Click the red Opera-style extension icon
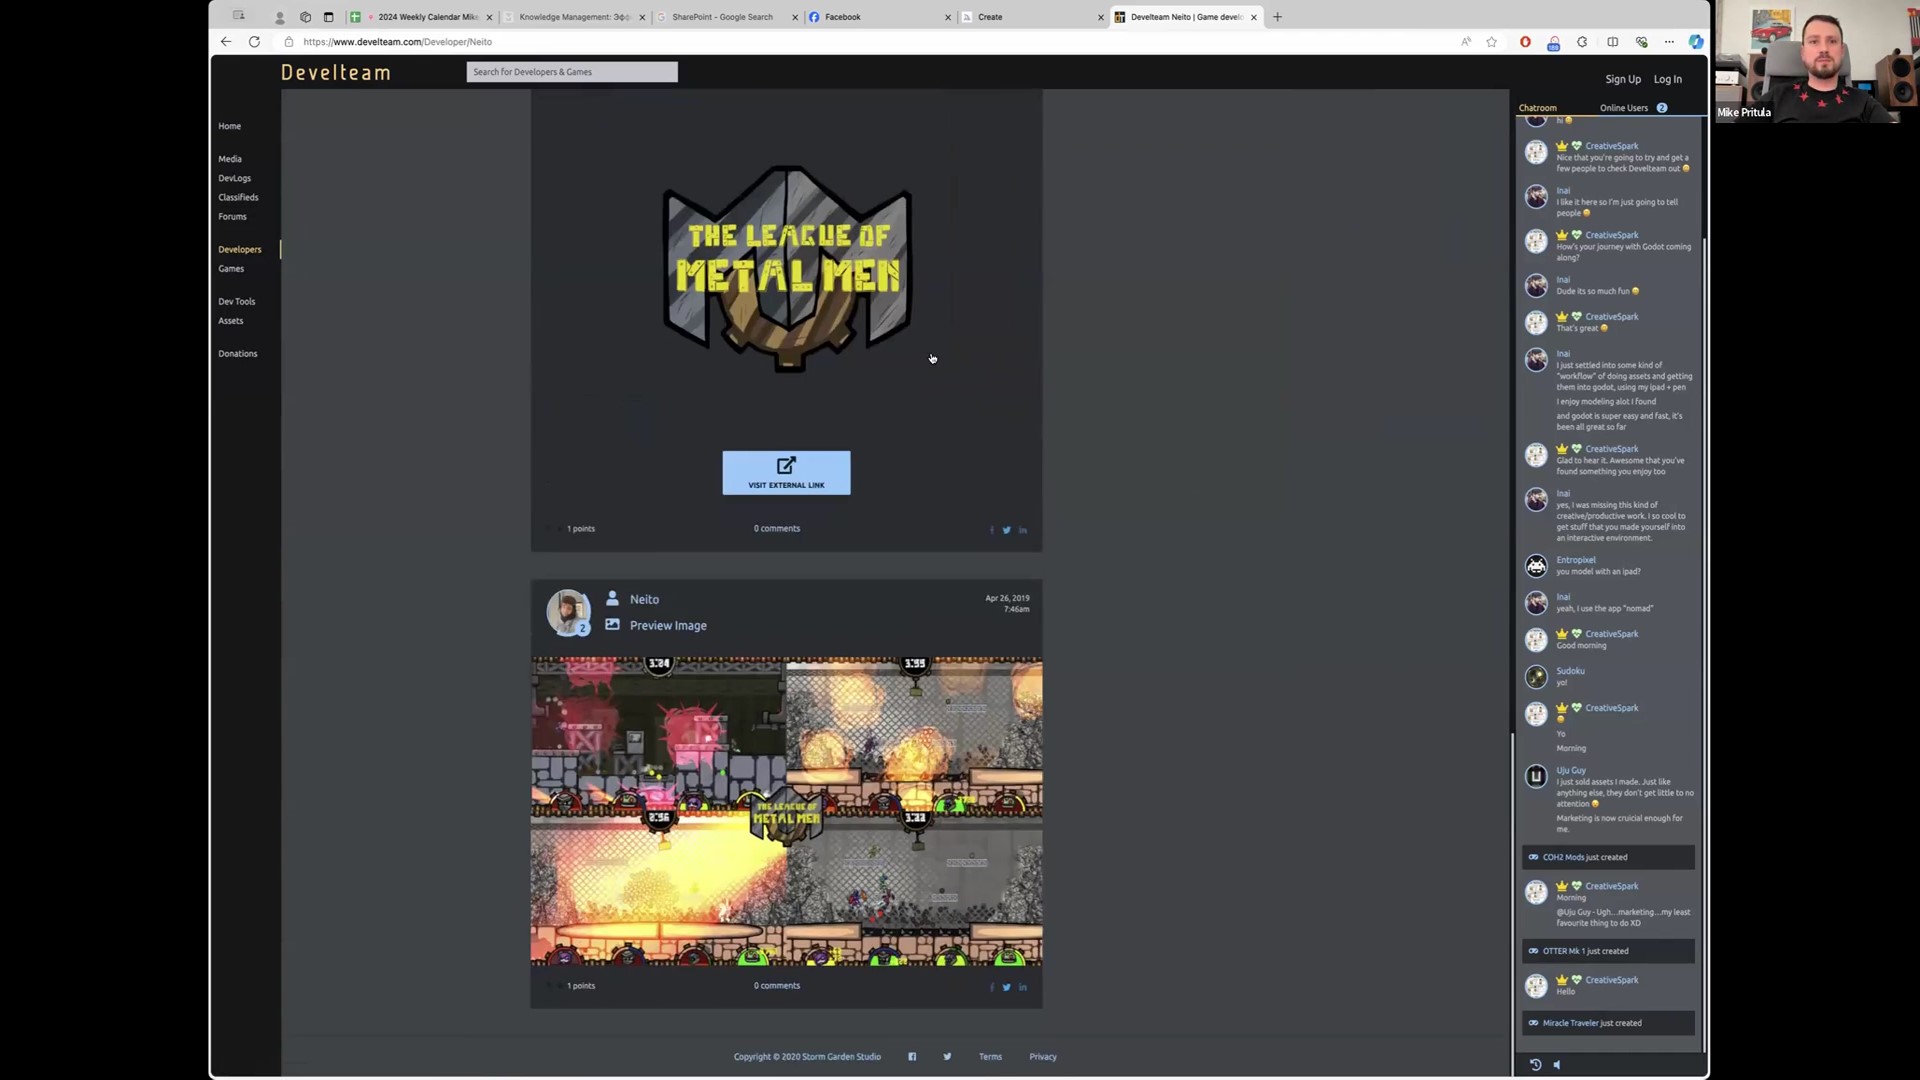 click(x=1525, y=42)
